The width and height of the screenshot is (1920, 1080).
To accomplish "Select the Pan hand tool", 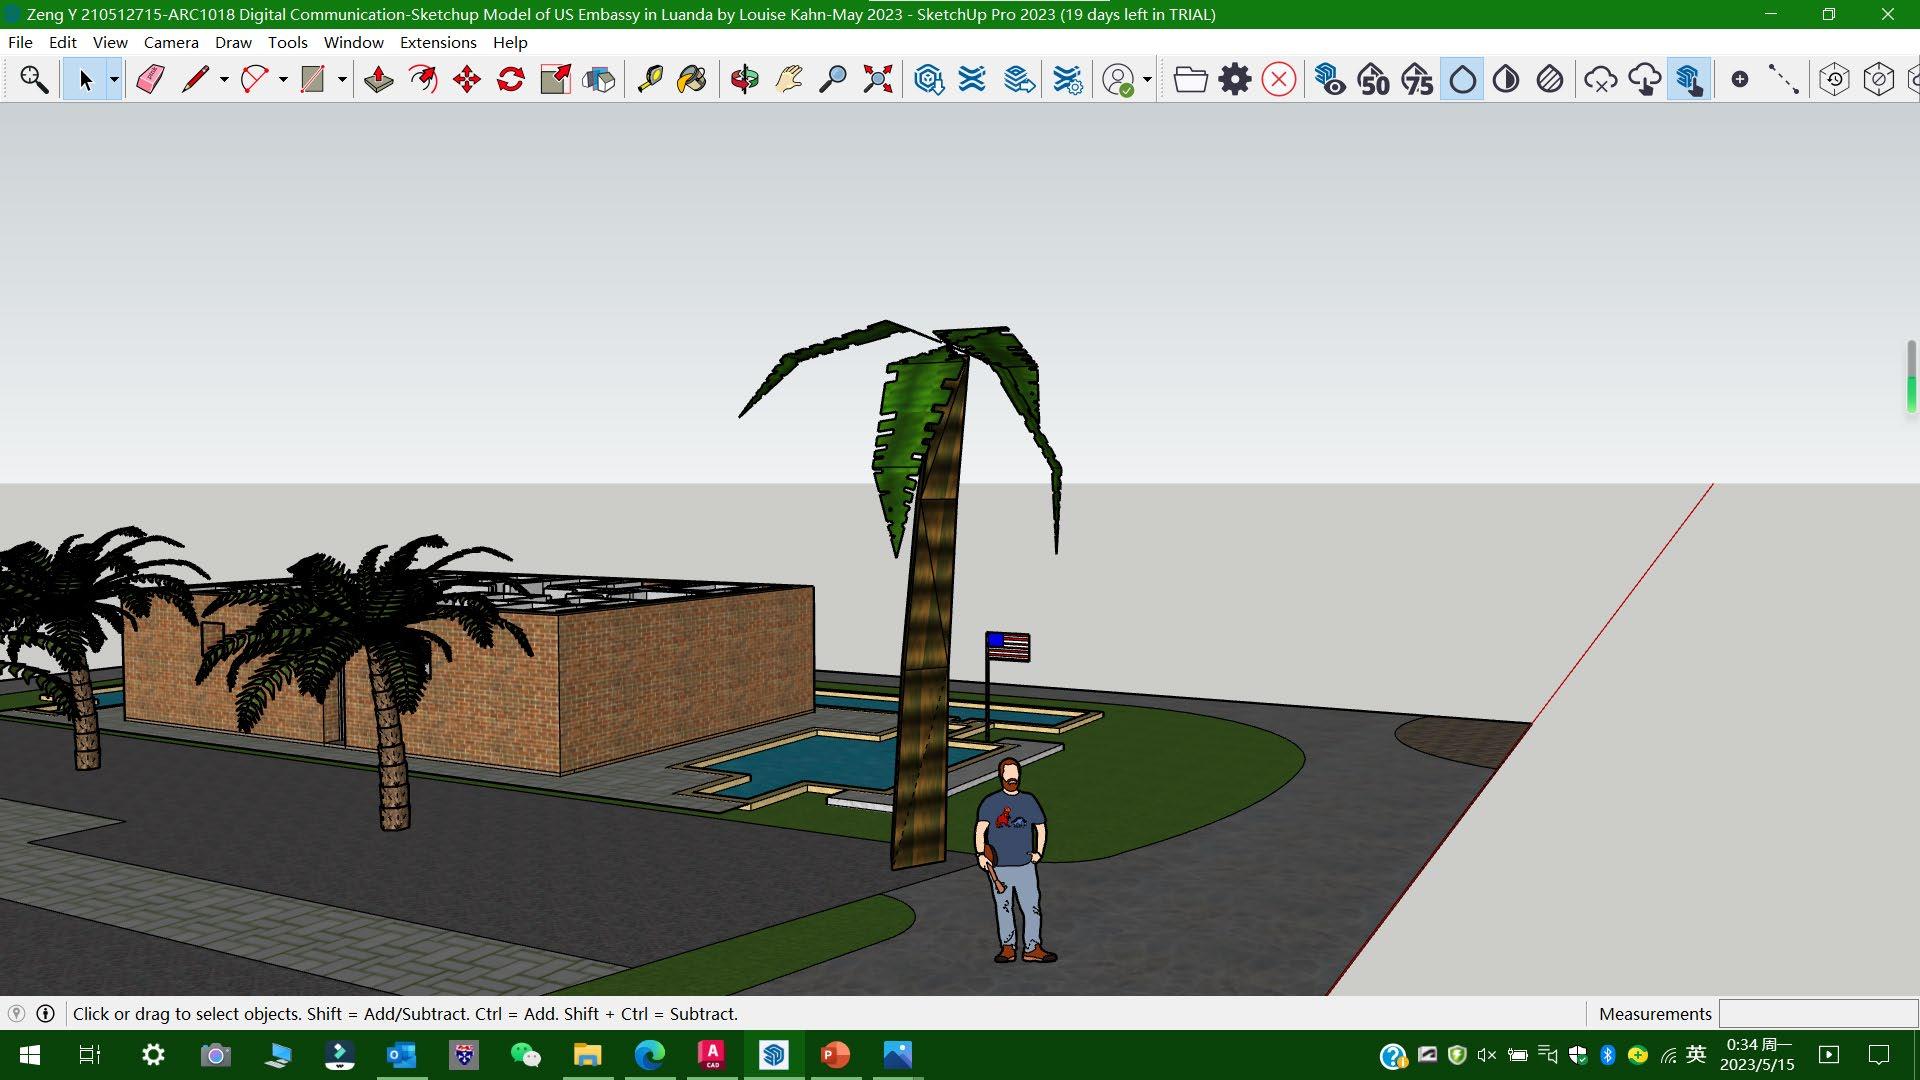I will (x=789, y=79).
